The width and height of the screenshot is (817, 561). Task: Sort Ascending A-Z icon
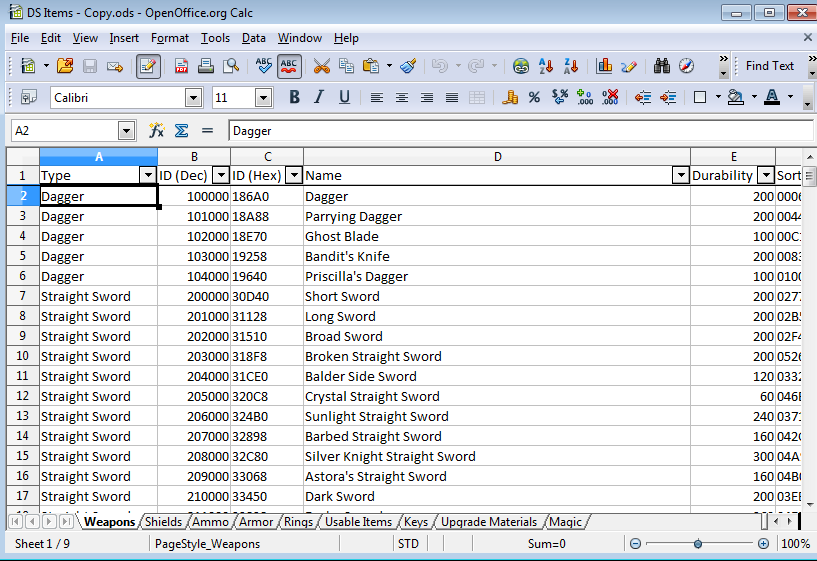(546, 66)
